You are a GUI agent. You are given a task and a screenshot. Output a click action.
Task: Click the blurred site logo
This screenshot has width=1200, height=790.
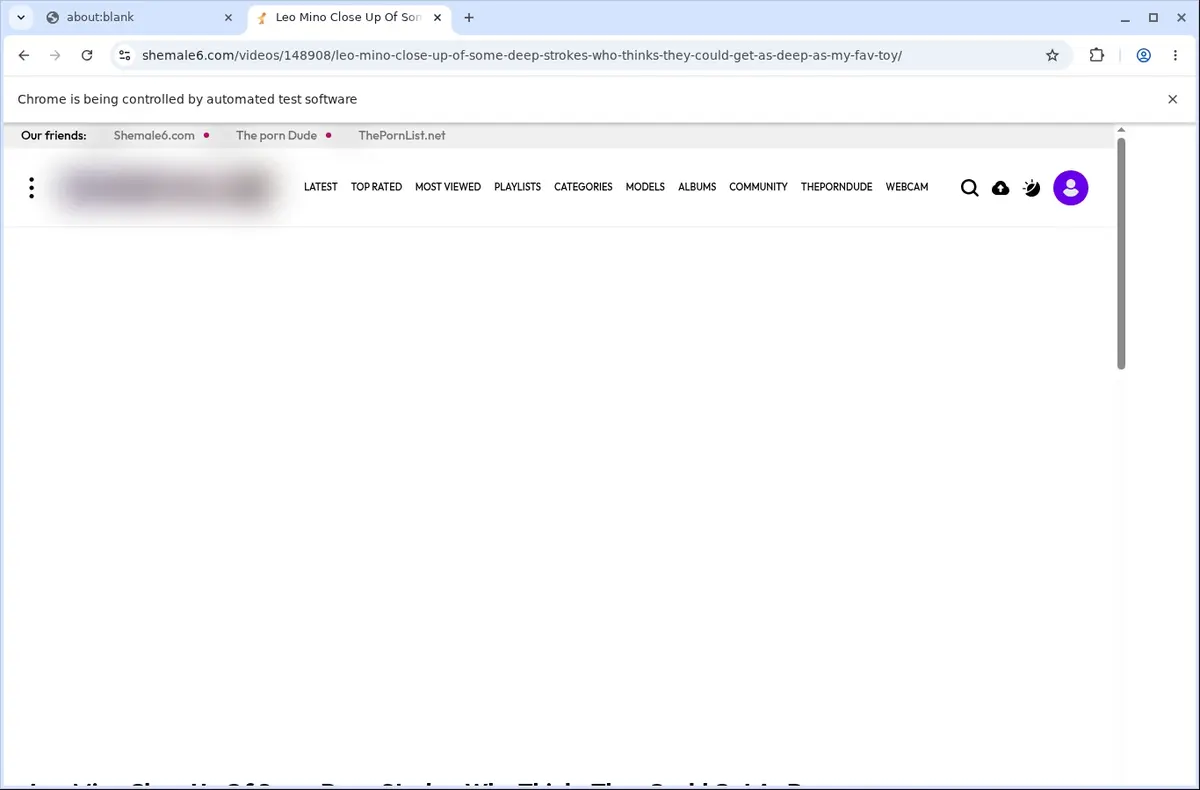[166, 188]
